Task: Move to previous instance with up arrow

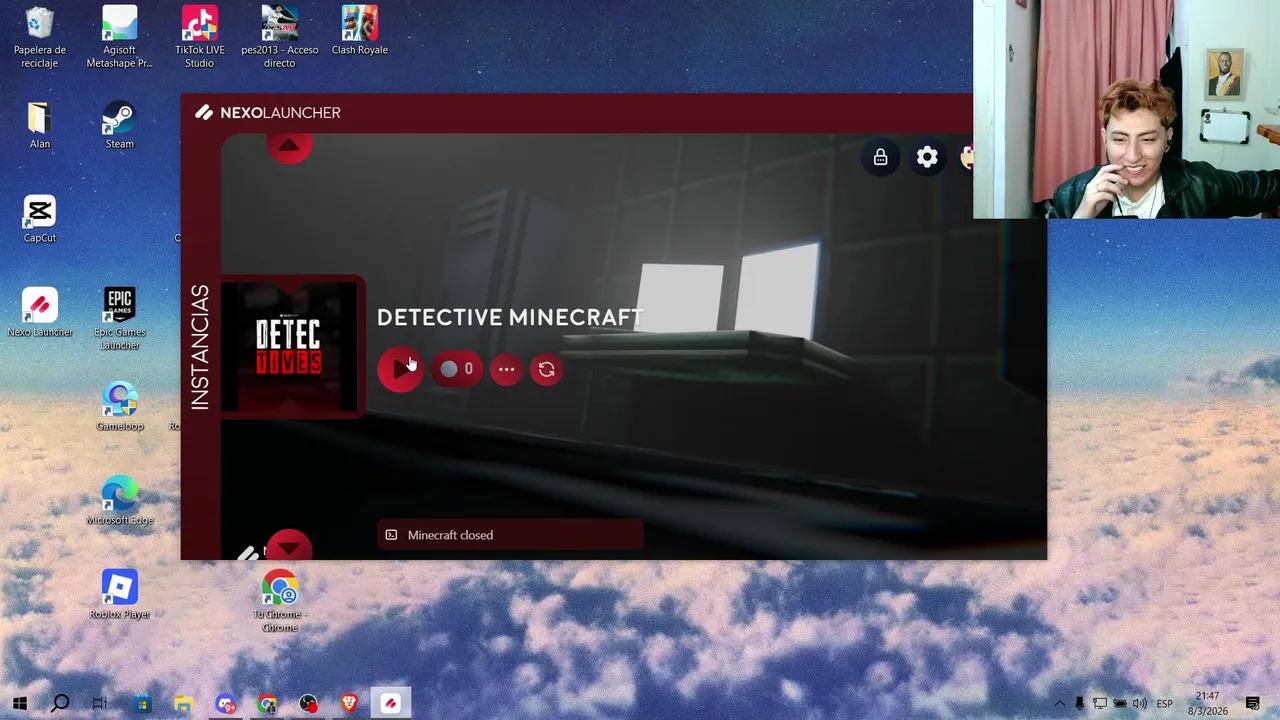Action: 289,146
